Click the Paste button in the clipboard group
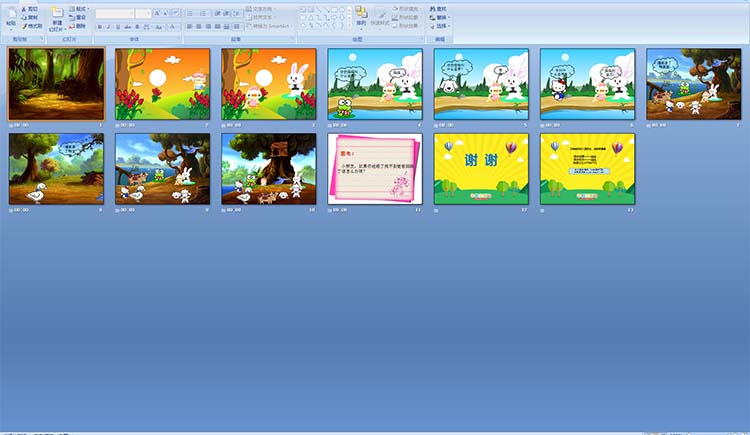750x435 pixels. [11, 18]
